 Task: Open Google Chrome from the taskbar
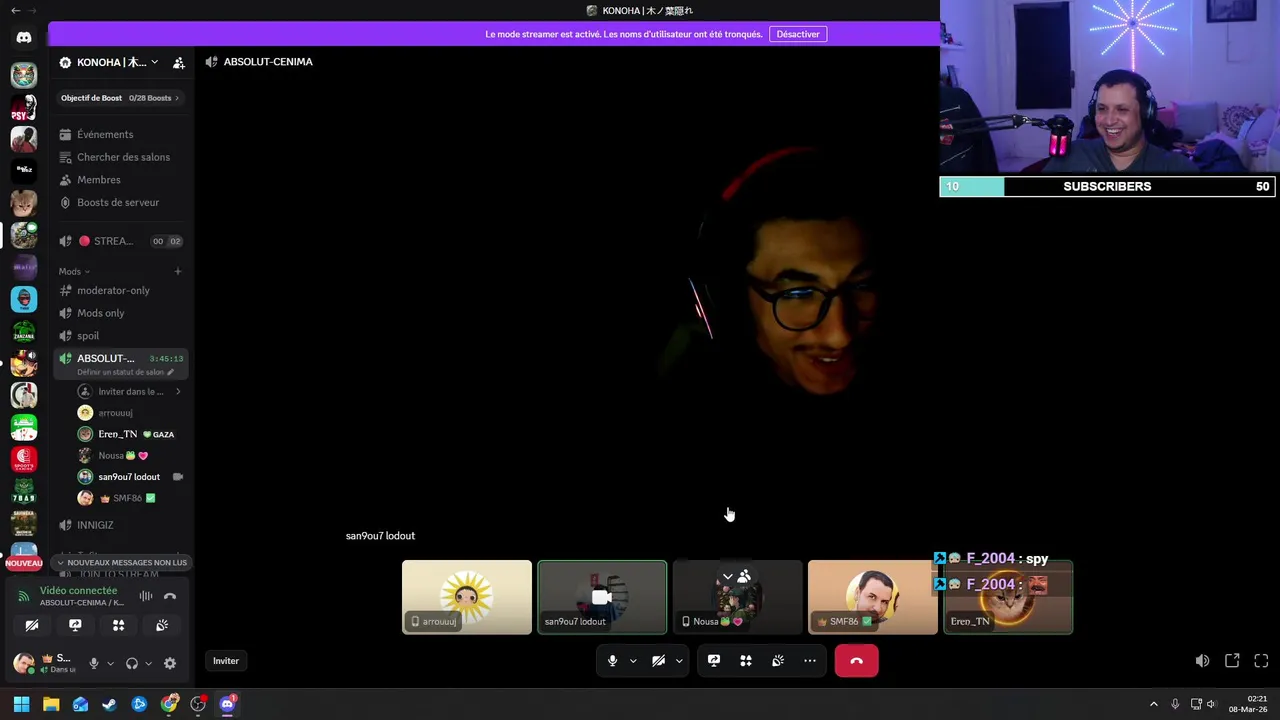point(169,704)
